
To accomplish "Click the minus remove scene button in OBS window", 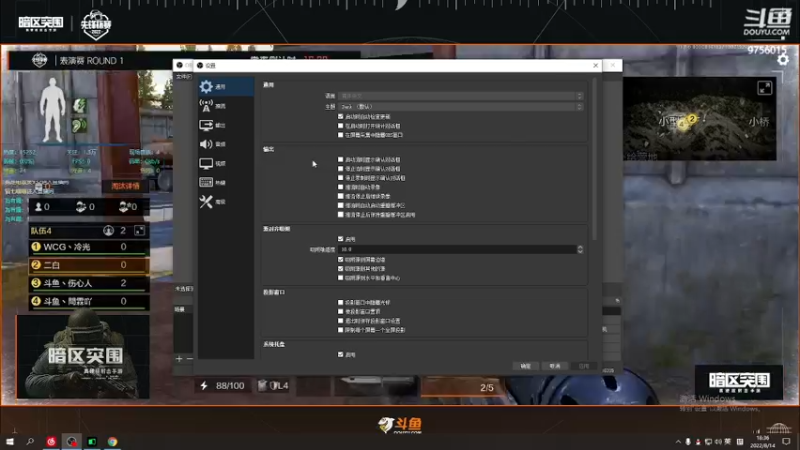I will (x=190, y=359).
